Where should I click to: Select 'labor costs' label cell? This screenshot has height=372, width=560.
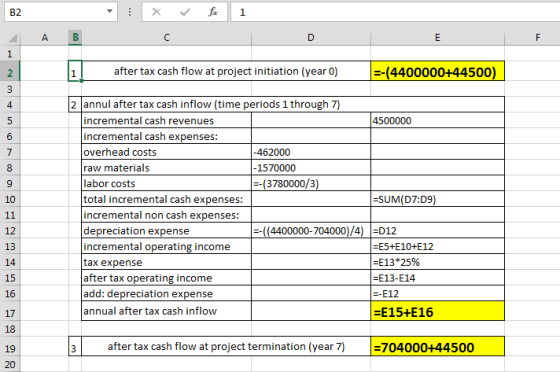click(x=166, y=183)
